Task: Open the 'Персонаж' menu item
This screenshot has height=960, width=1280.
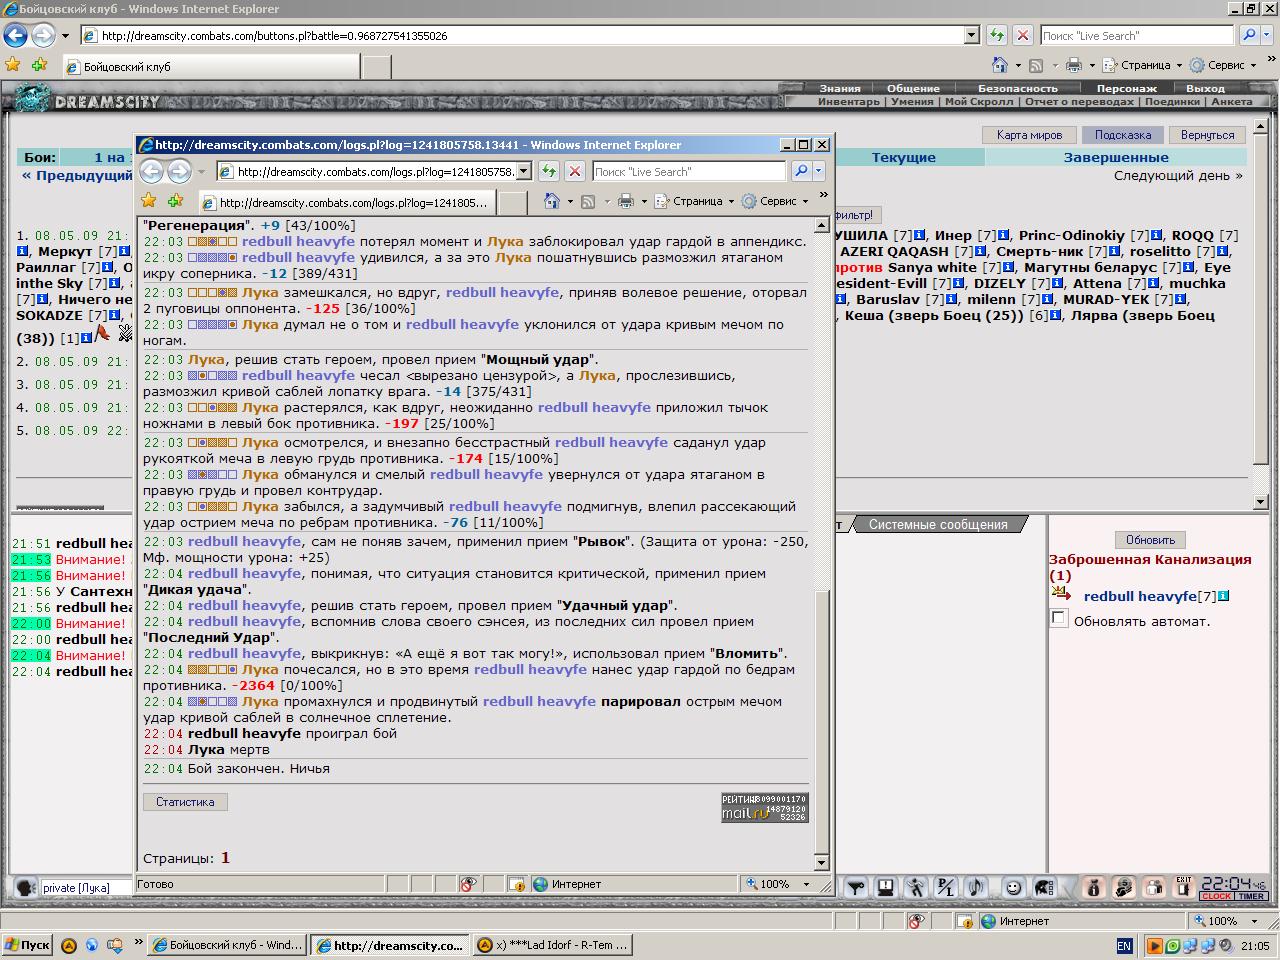Action: [x=1127, y=88]
